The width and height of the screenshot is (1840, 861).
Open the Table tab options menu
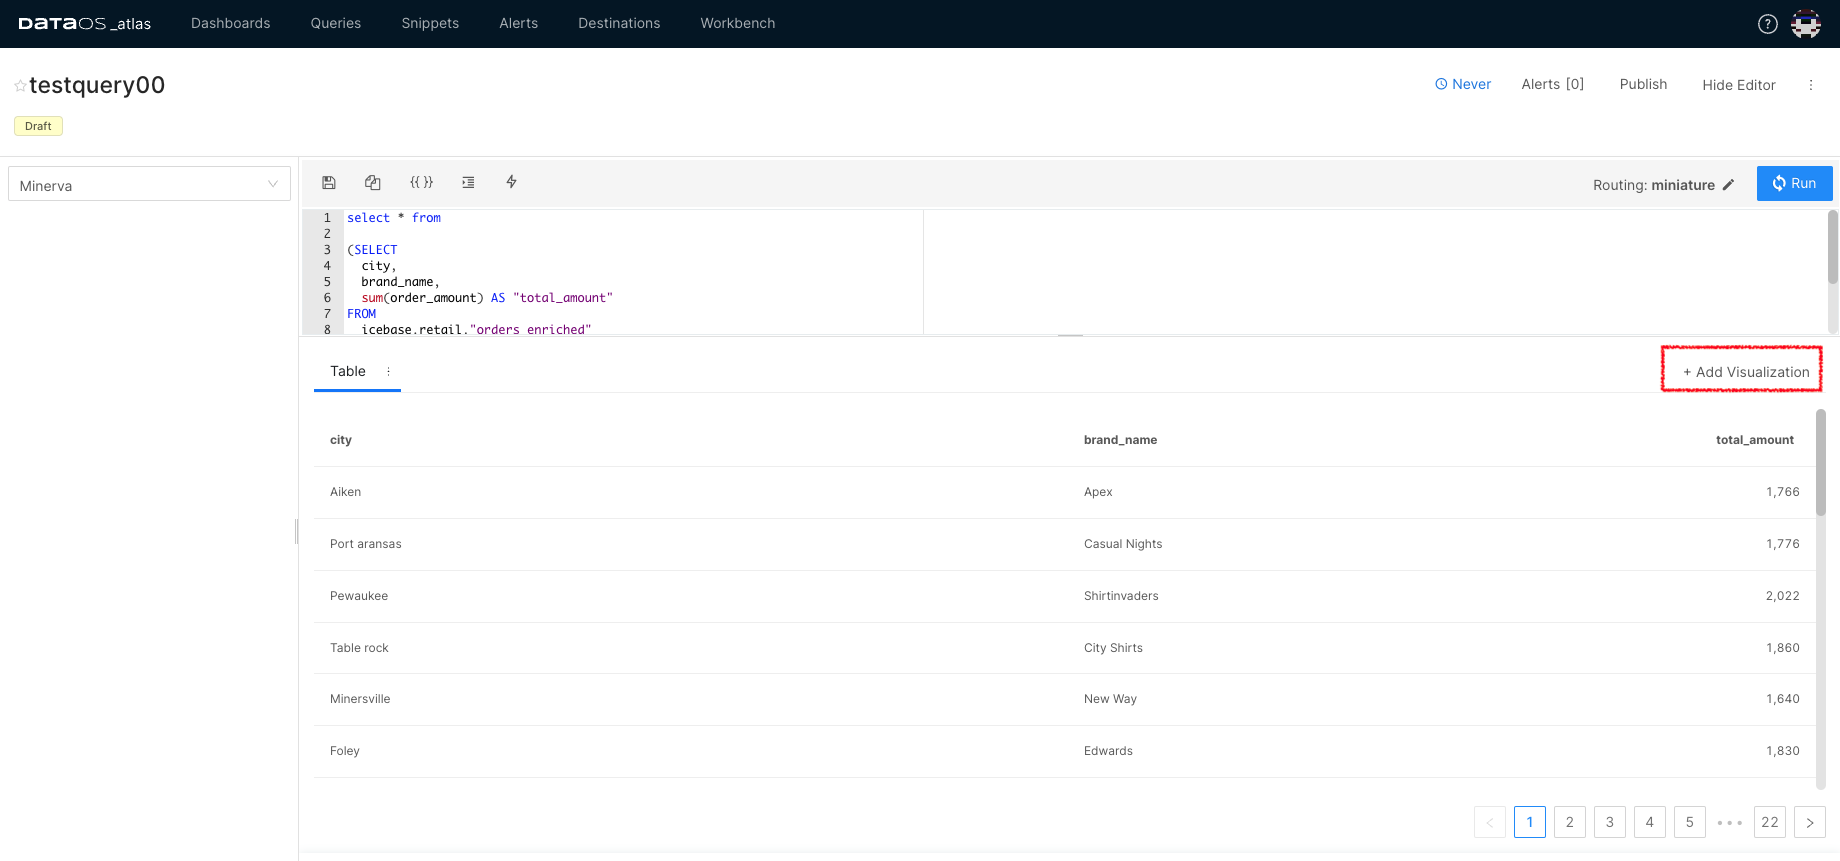tap(388, 371)
